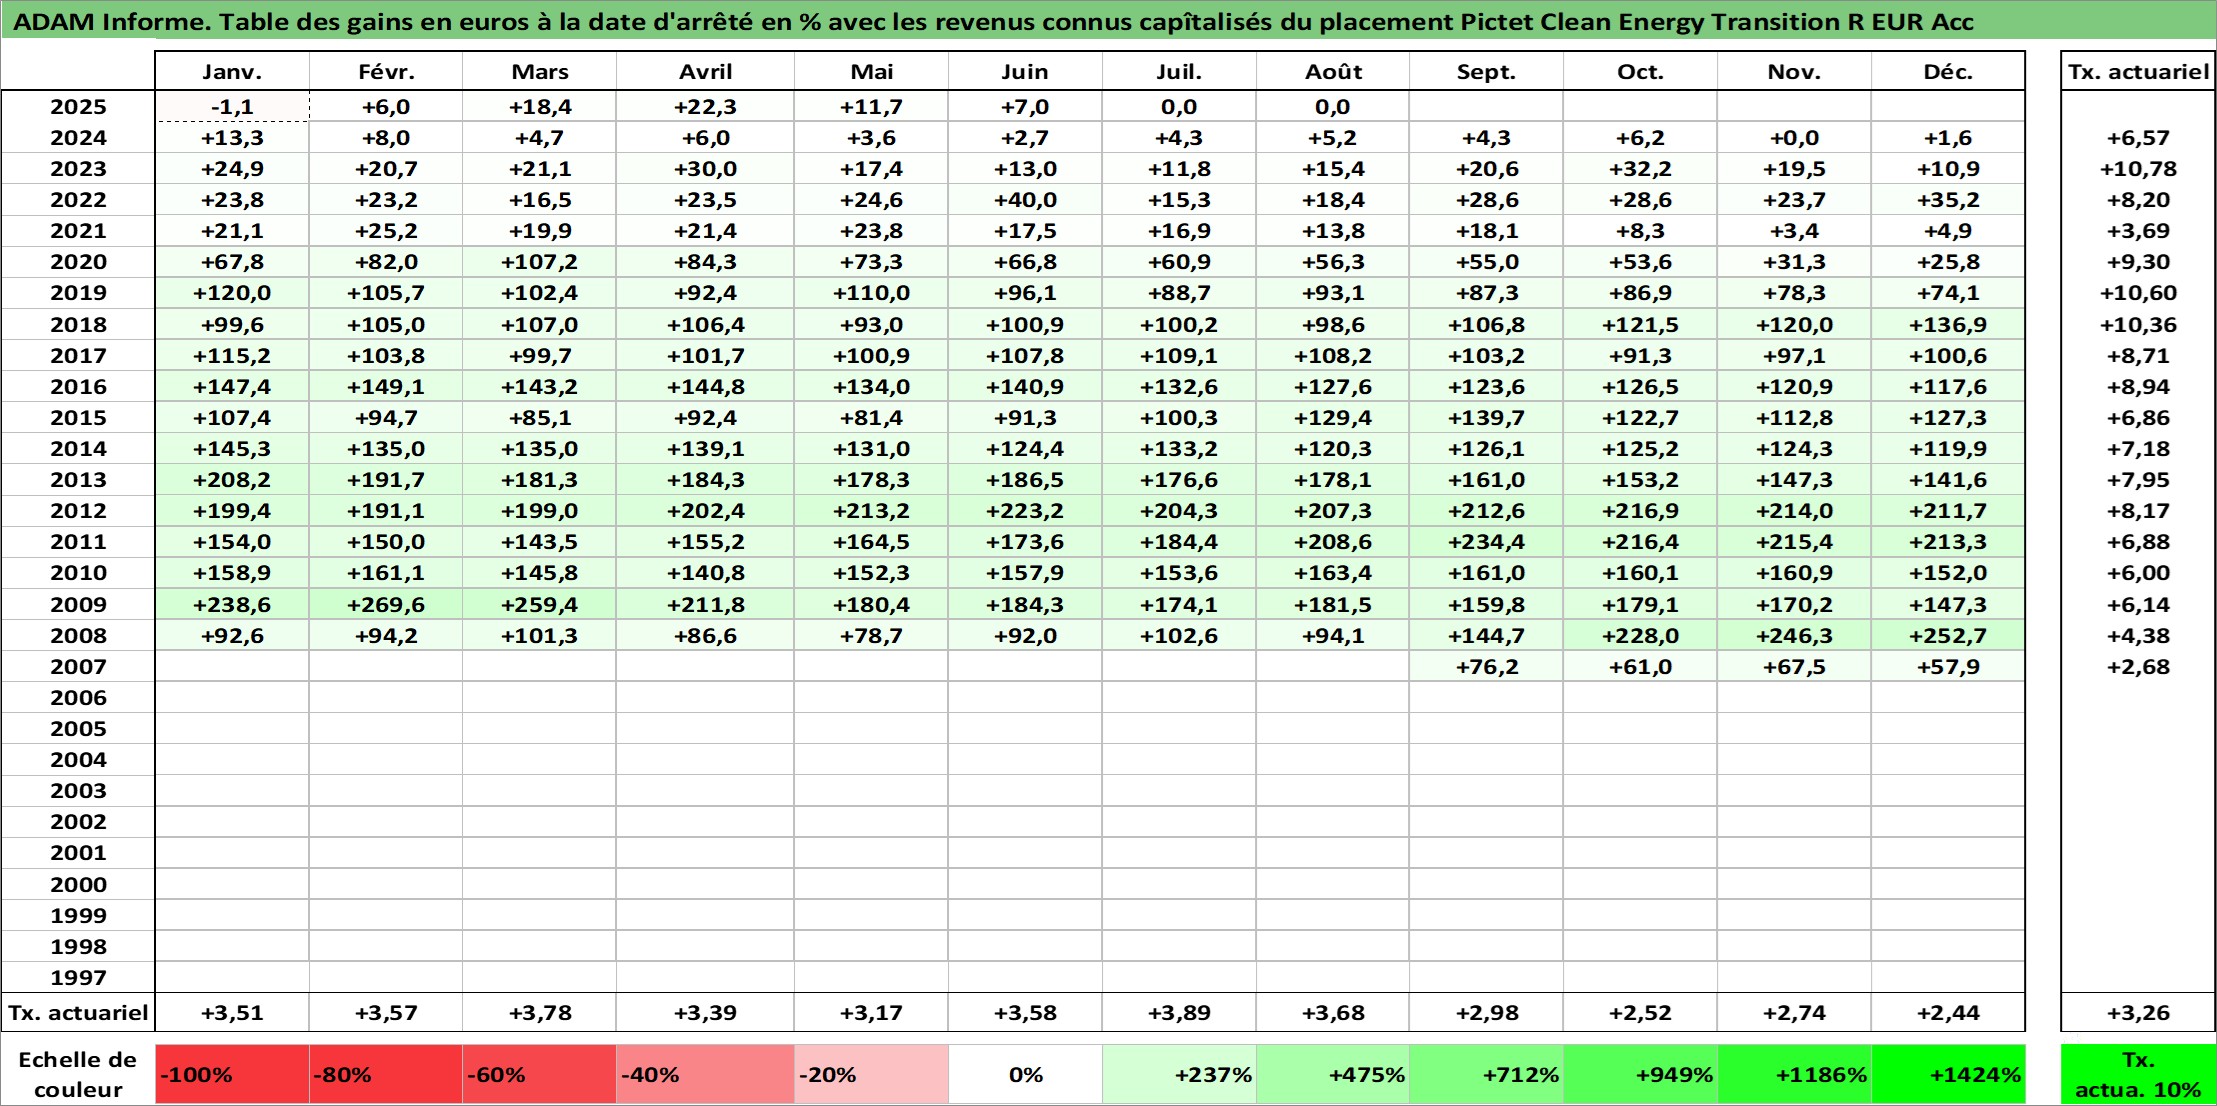Click the 'Tx. actuariel' bottom row label
This screenshot has height=1106, width=2217.
[78, 1012]
